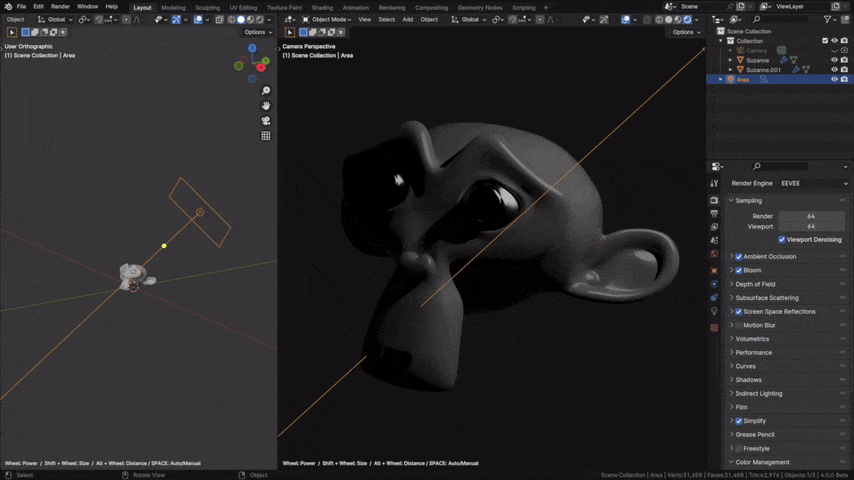
Task: Switch to the Shading workspace tab
Action: (322, 8)
